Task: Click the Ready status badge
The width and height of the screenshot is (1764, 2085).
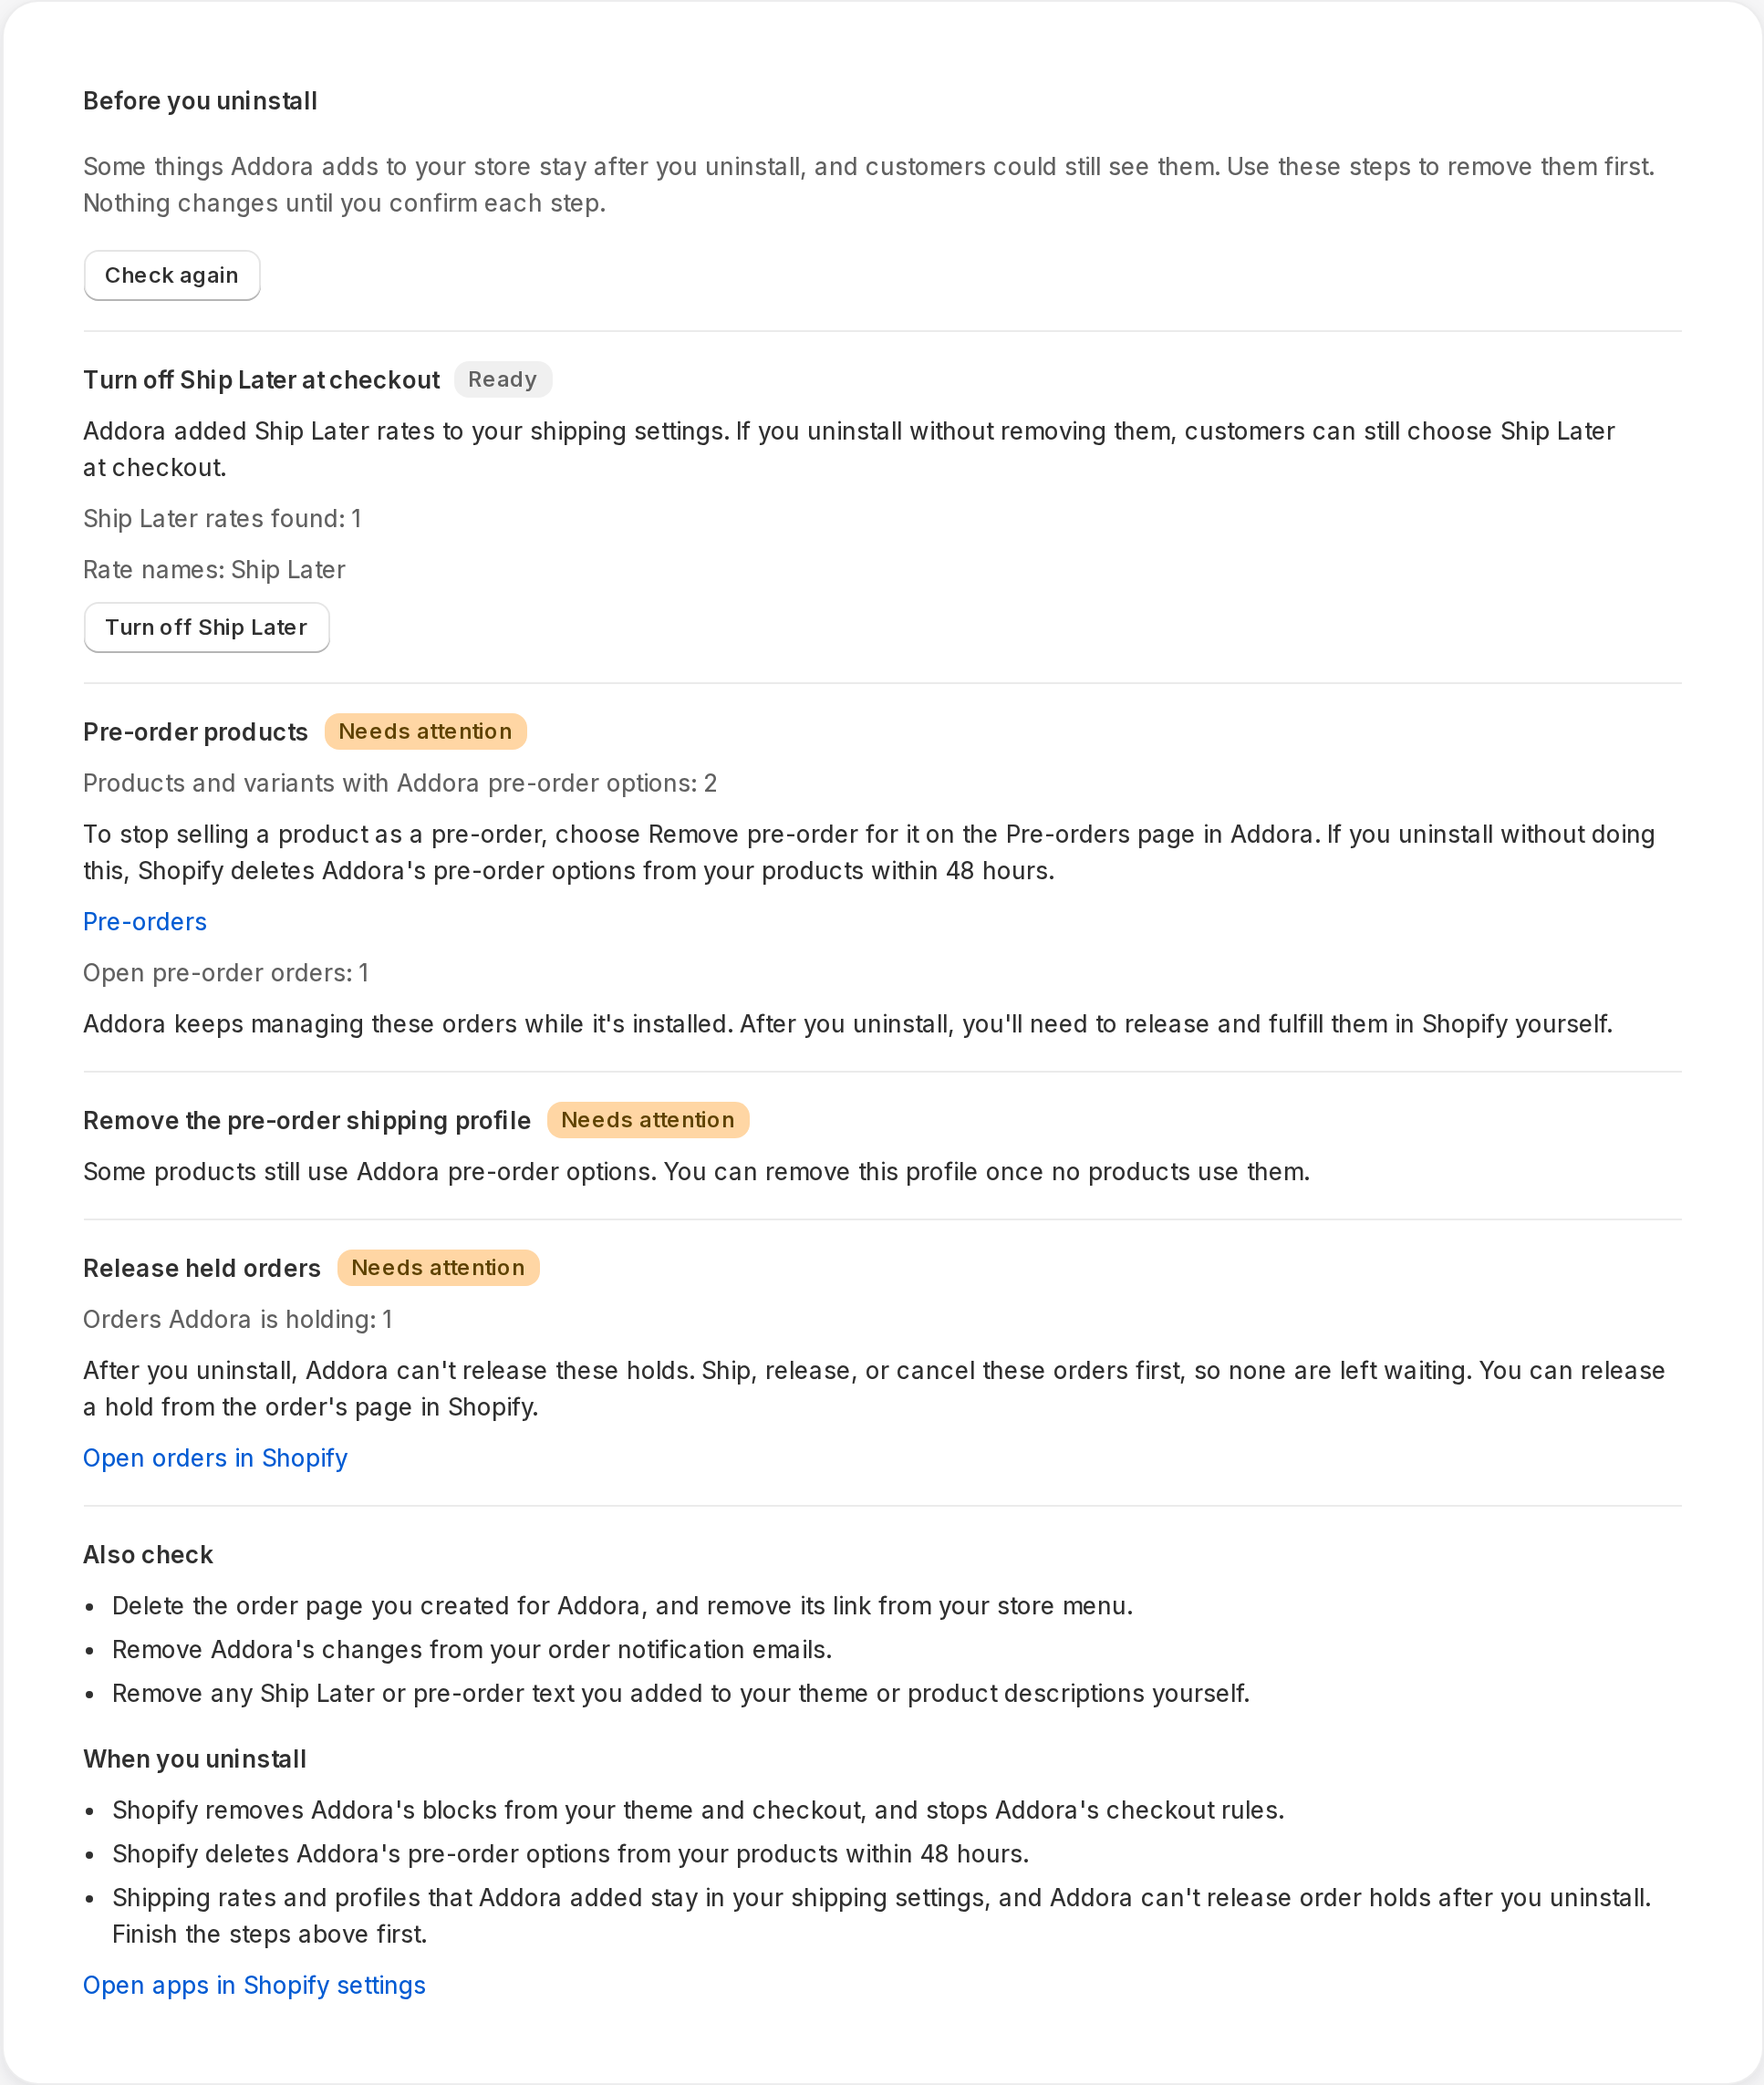Action: tap(502, 379)
